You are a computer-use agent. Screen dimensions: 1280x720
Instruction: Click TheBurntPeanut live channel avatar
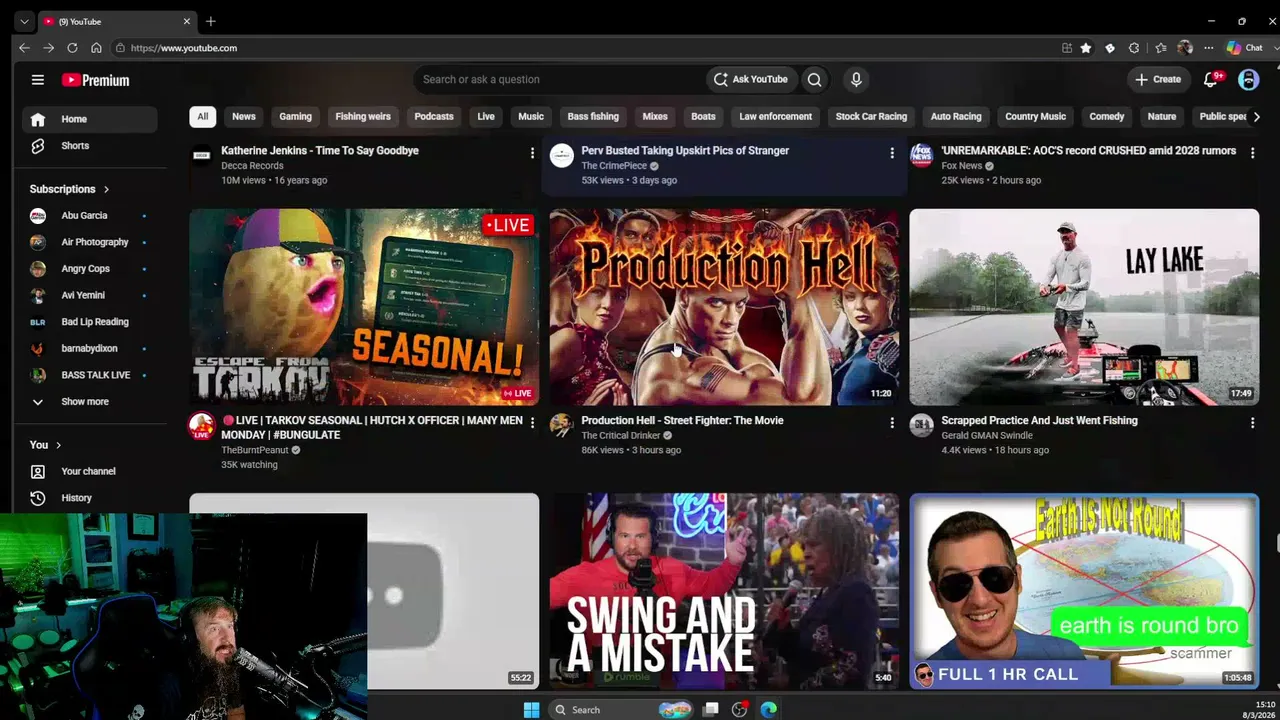[202, 426]
